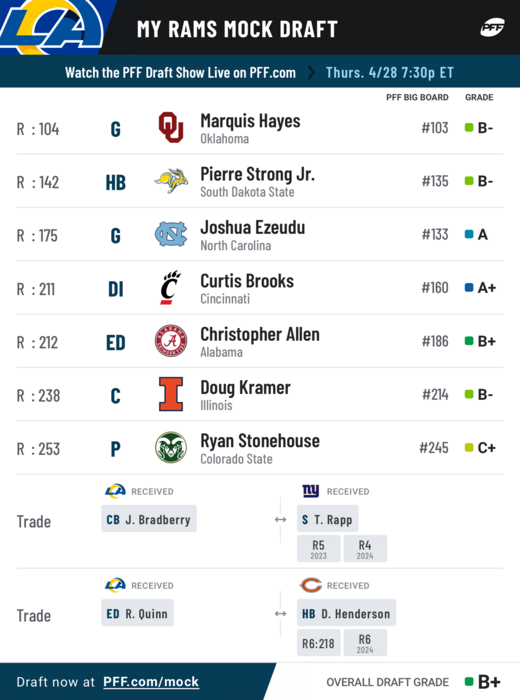Select the North Carolina Tar Heels logo

pos(171,234)
